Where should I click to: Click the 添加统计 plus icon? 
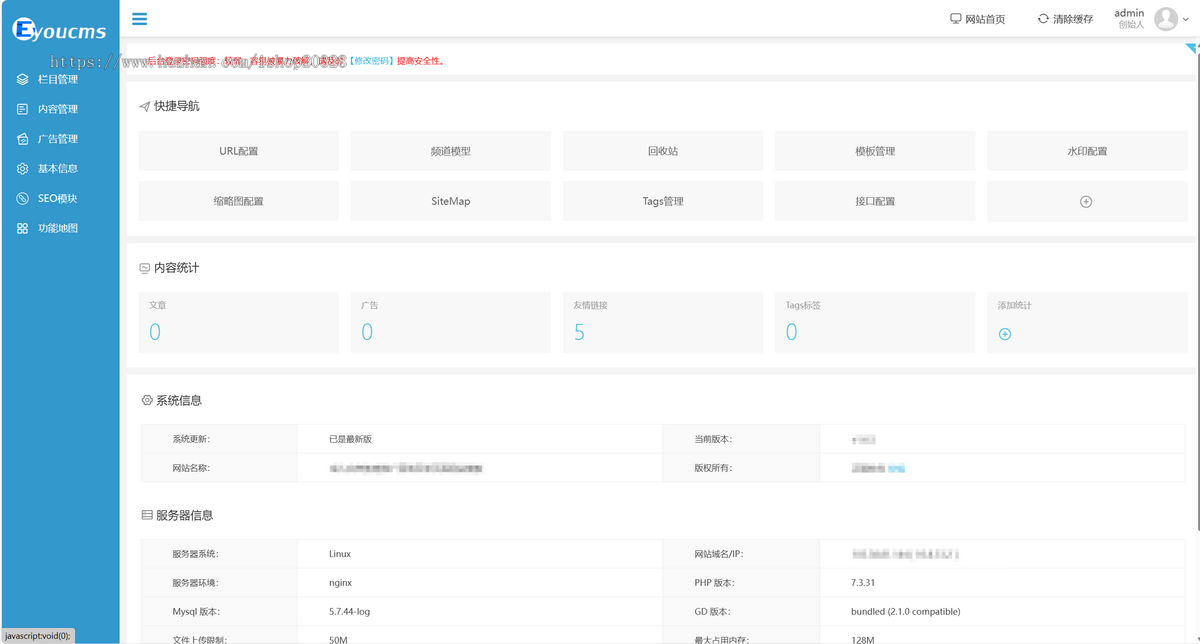[x=1005, y=334]
